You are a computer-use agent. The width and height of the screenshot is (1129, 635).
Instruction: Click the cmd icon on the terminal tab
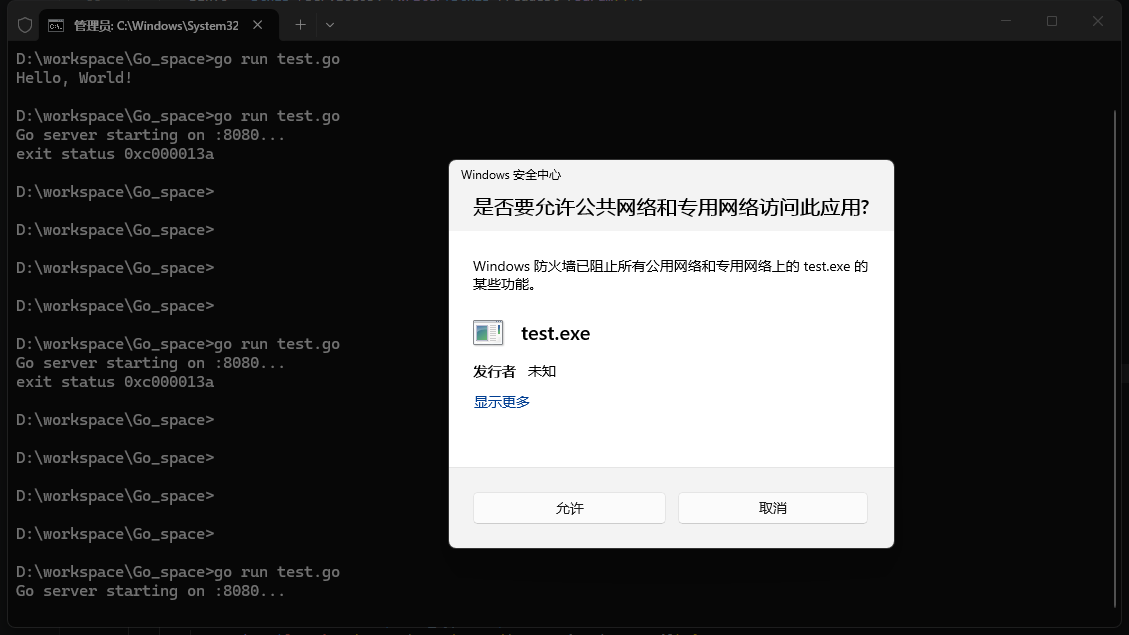click(56, 26)
